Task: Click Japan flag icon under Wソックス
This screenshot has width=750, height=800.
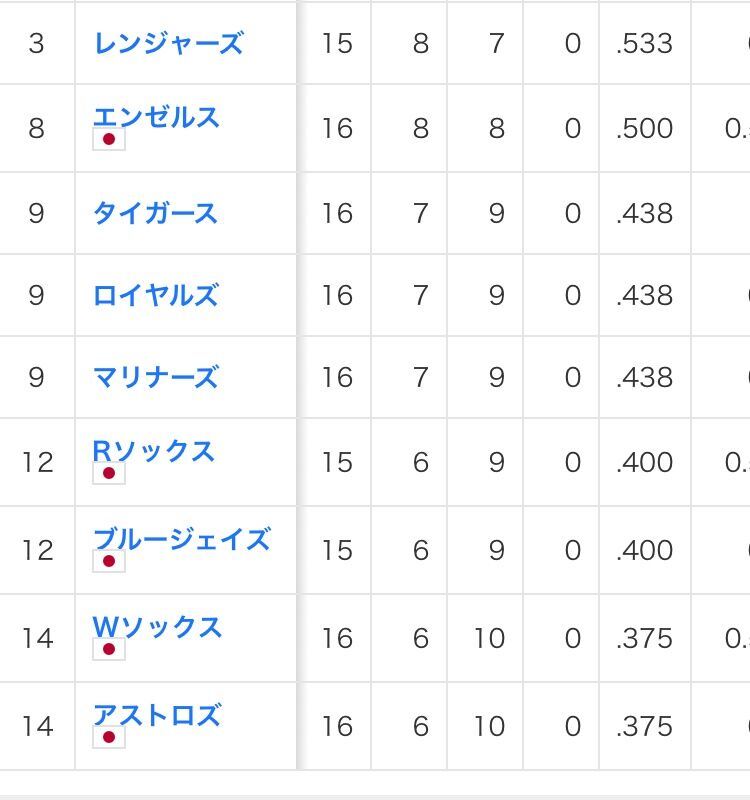Action: click(109, 649)
